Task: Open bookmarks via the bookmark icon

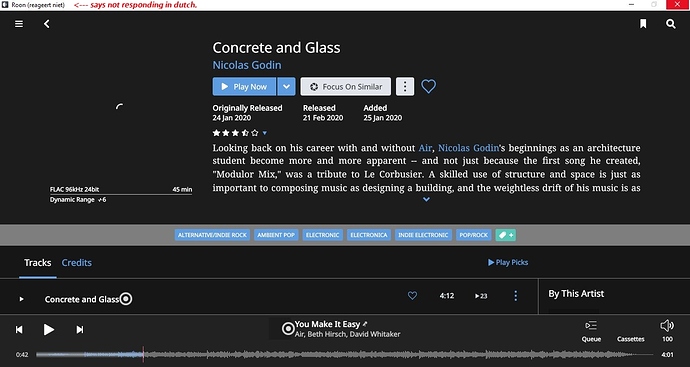Action: coord(643,24)
